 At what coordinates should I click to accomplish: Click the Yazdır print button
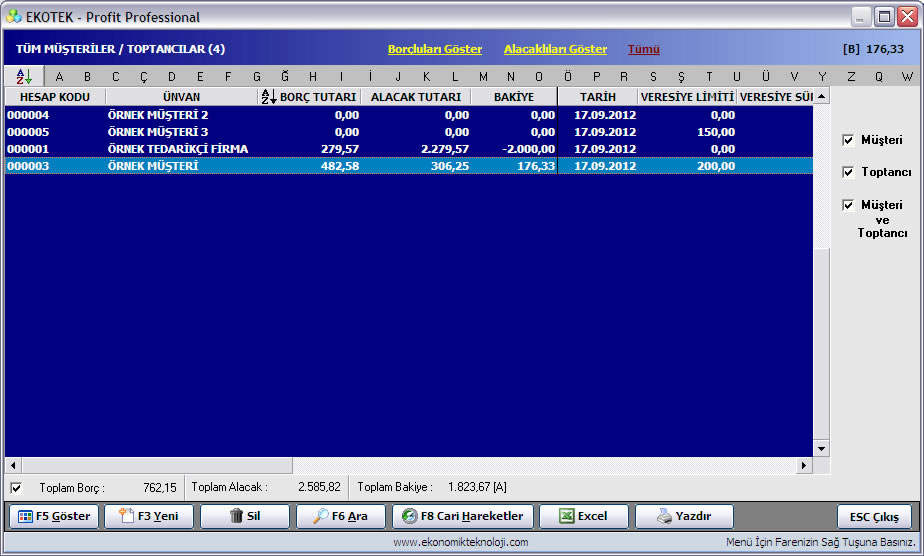(x=684, y=517)
